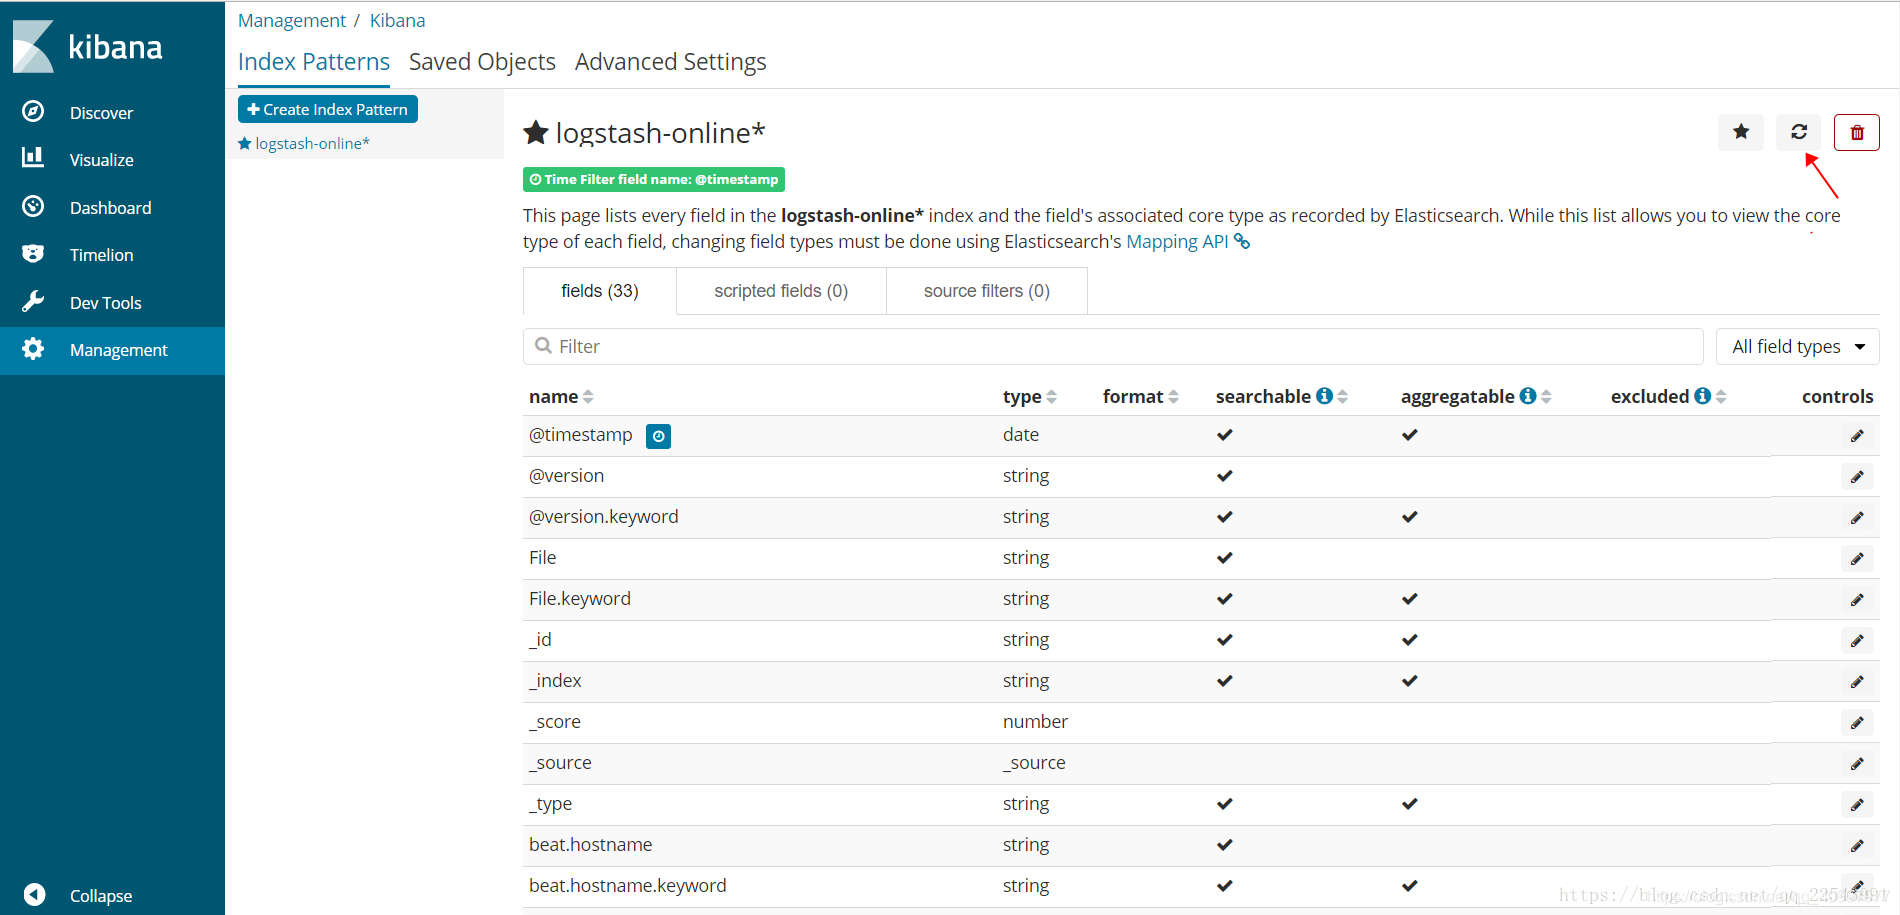Image resolution: width=1900 pixels, height=915 pixels.
Task: Click the Kibana logo
Action: click(x=88, y=46)
